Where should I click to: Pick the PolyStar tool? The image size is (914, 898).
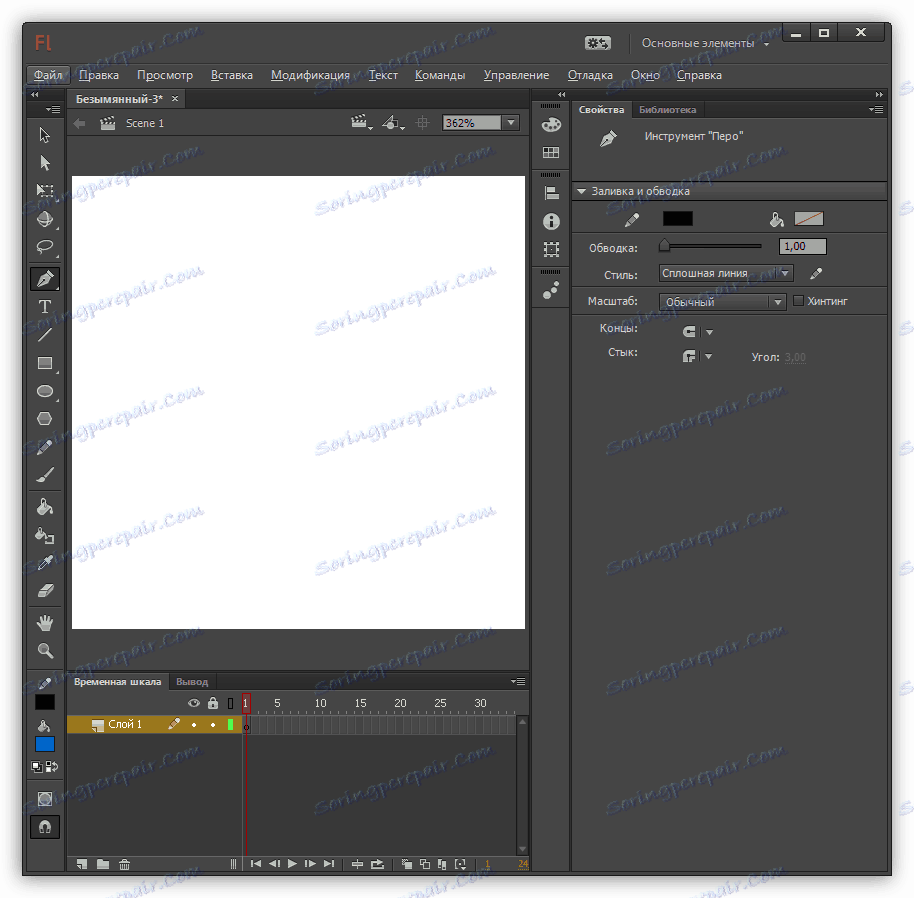(45, 418)
